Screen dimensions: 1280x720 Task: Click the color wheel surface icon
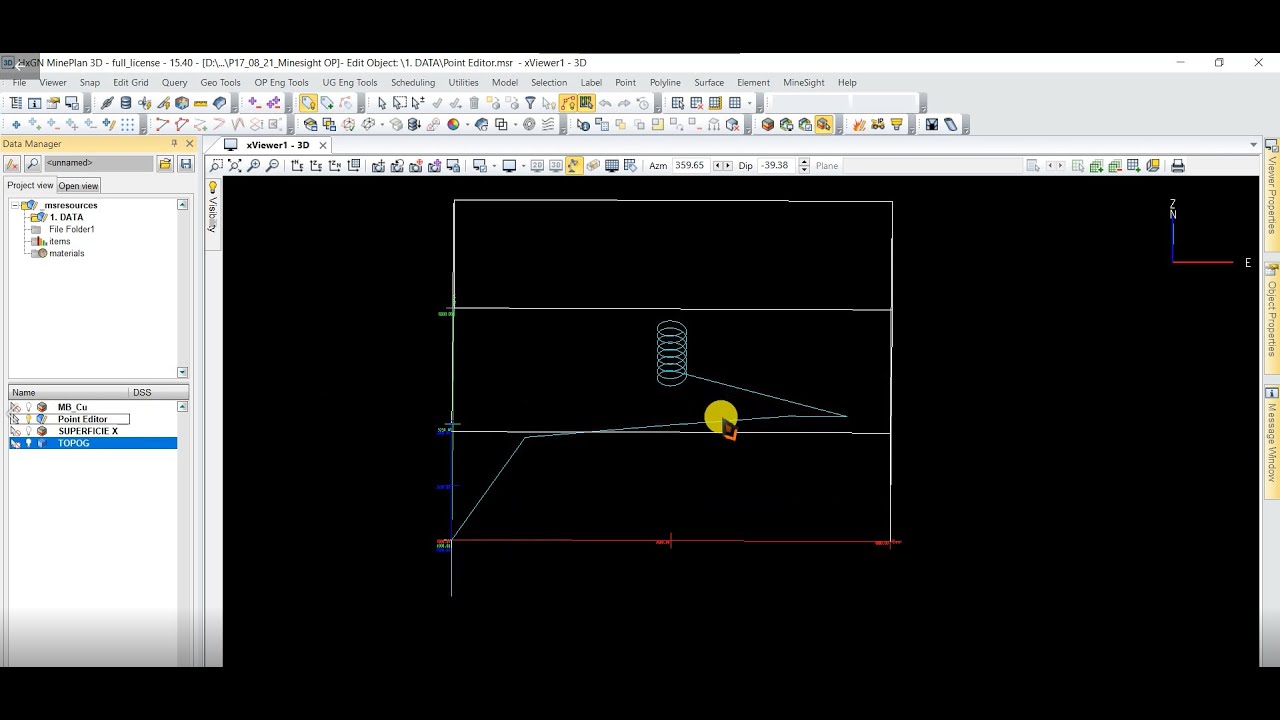click(453, 125)
